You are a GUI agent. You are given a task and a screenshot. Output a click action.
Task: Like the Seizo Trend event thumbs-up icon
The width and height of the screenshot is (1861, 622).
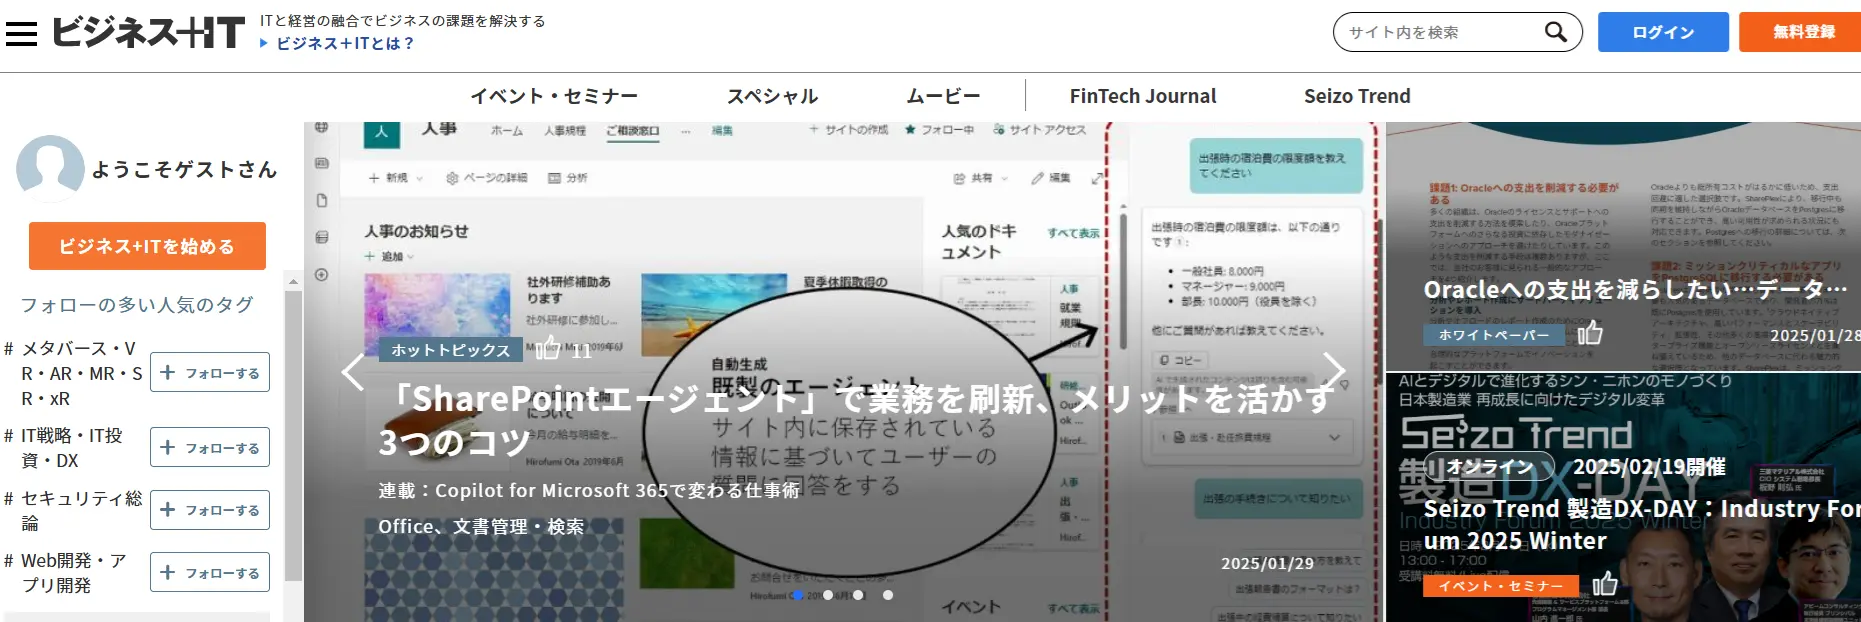1604,583
